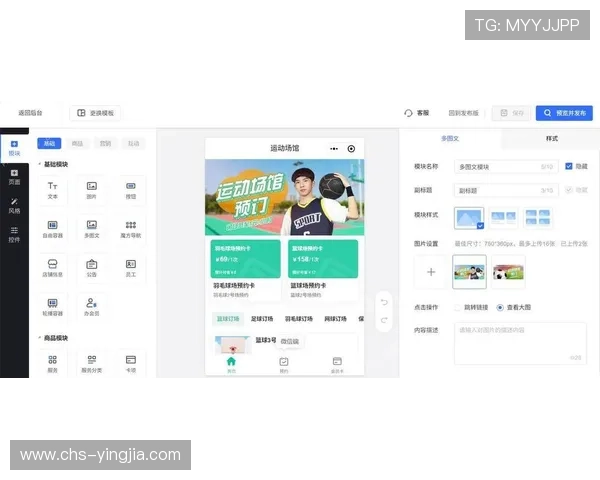Select the 网球订场 tab in the preview
This screenshot has width=600, height=480.
click(336, 319)
